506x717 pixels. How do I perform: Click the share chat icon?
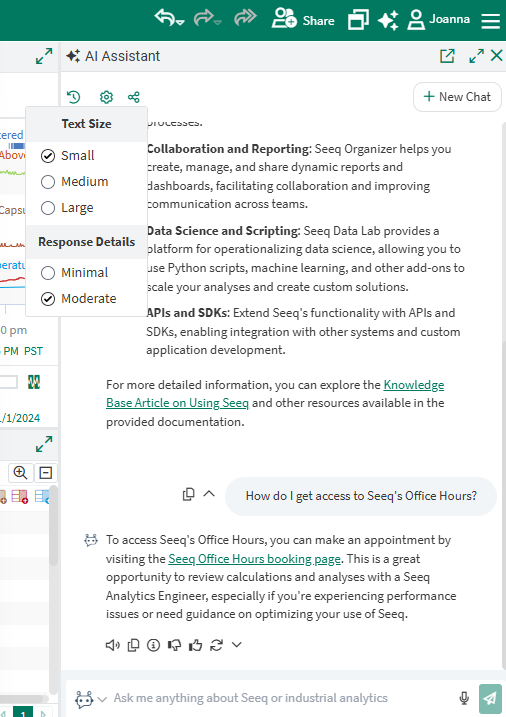(133, 97)
